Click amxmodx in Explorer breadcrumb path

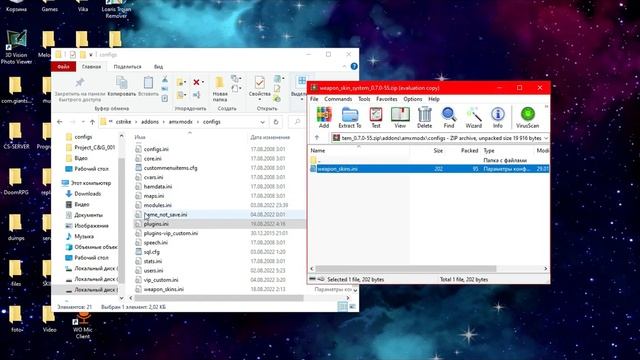(x=180, y=122)
